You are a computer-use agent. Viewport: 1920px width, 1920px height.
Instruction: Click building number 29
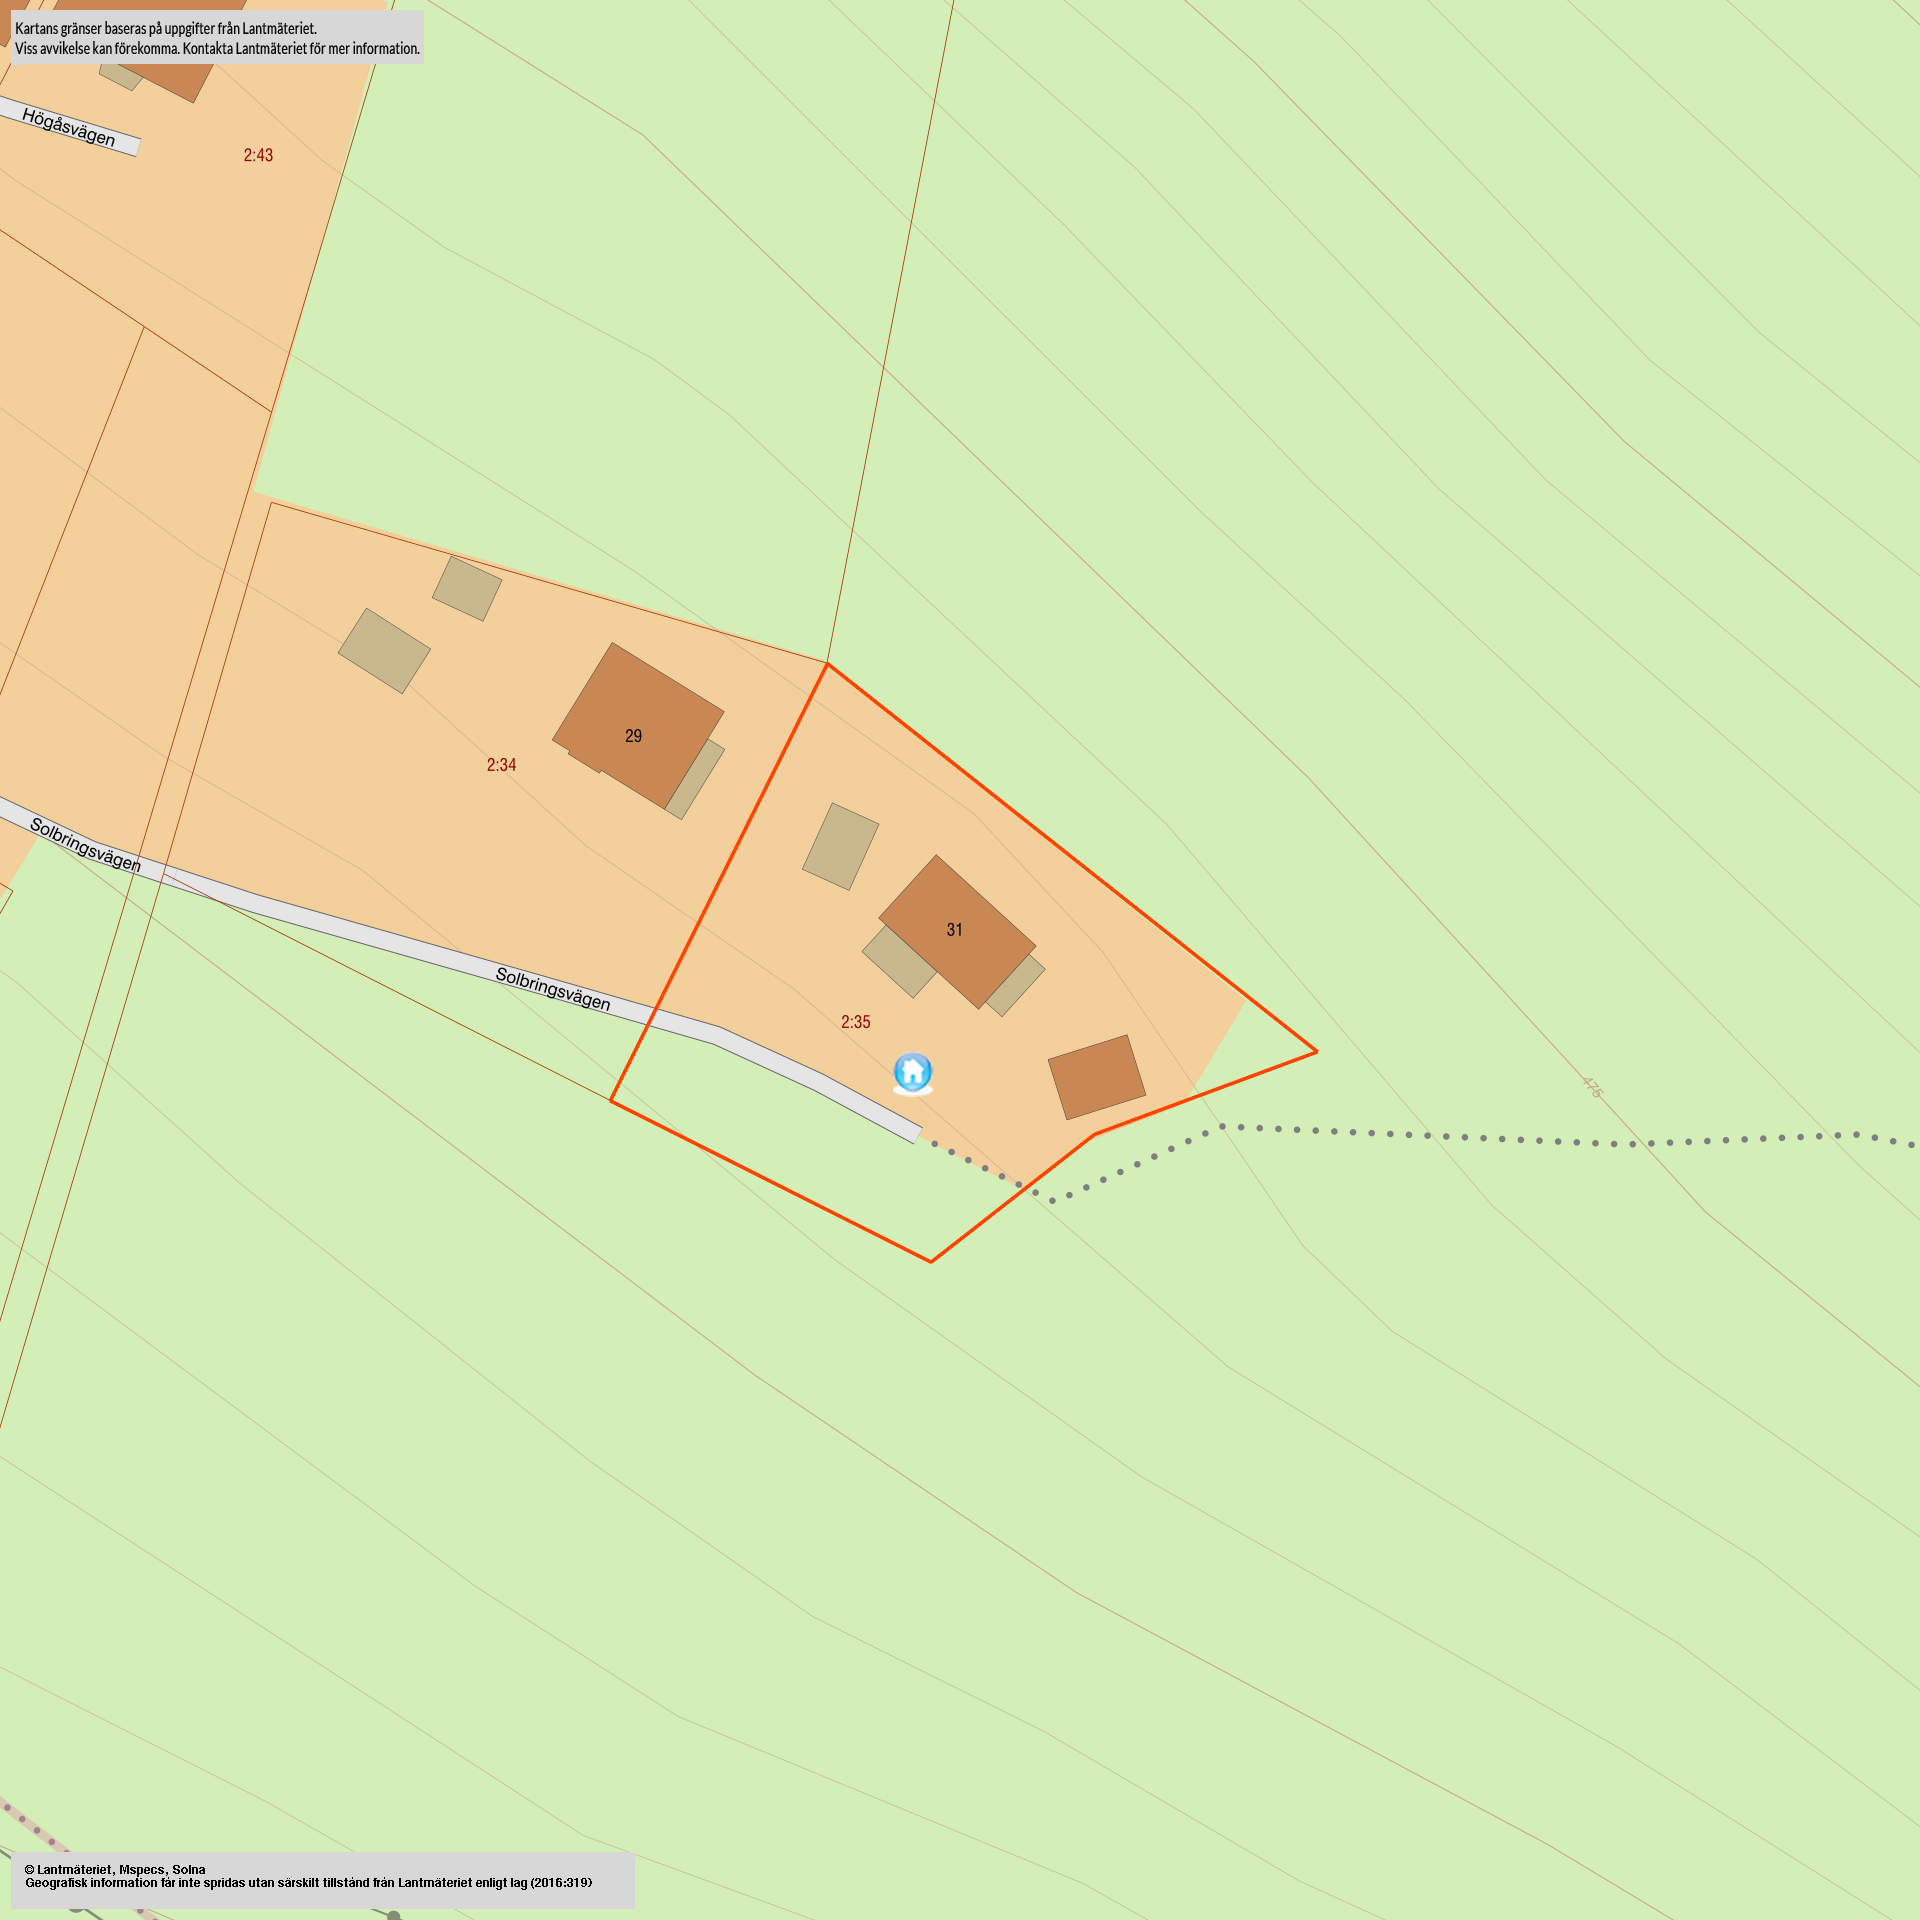633,736
